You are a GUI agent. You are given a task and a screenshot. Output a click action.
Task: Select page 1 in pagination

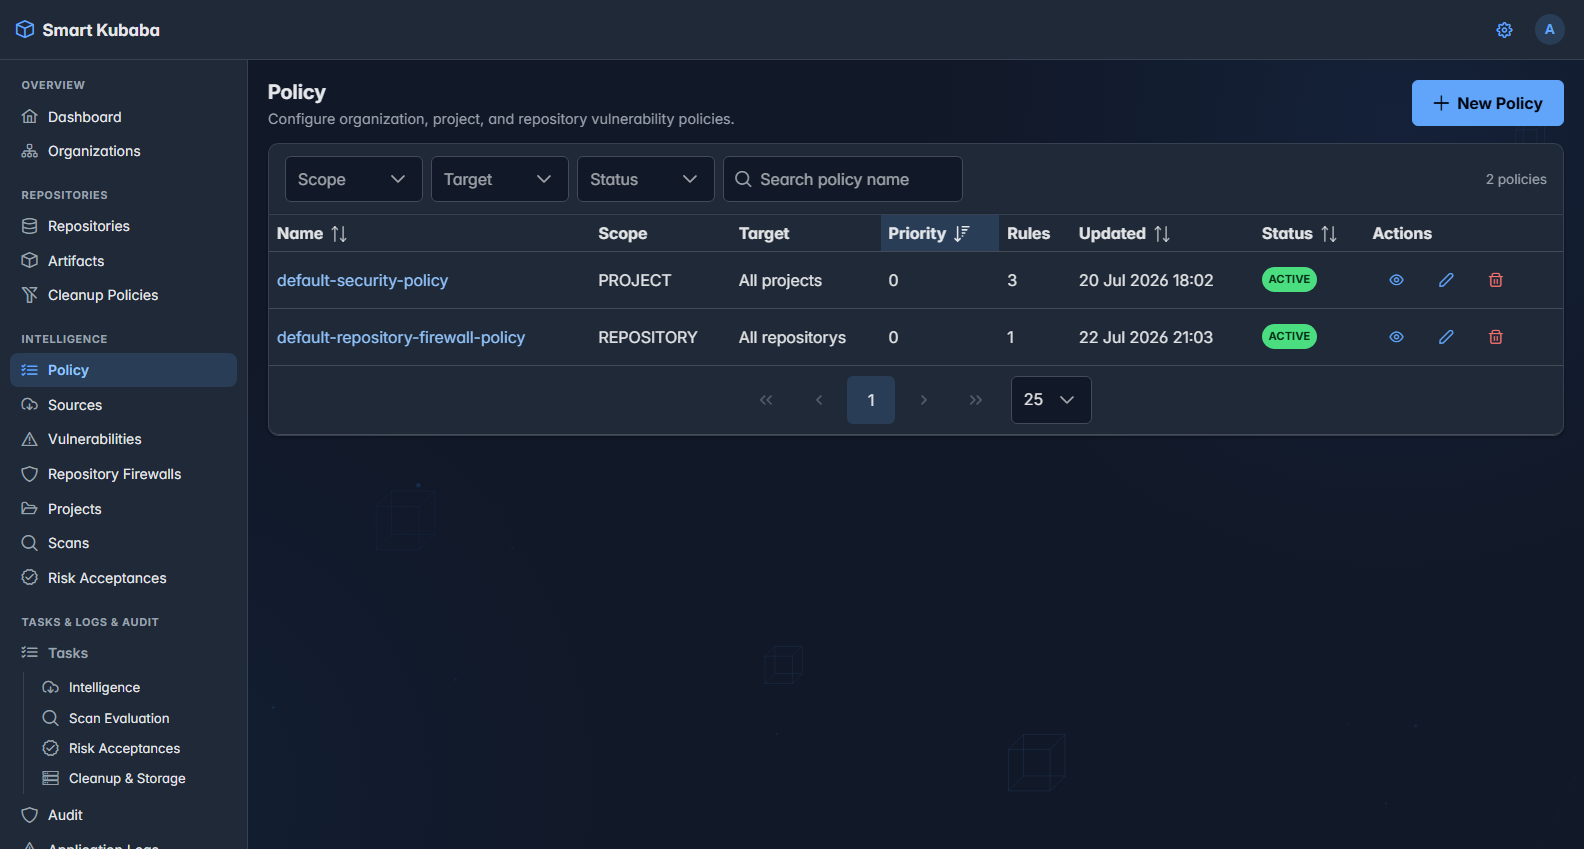(x=871, y=400)
